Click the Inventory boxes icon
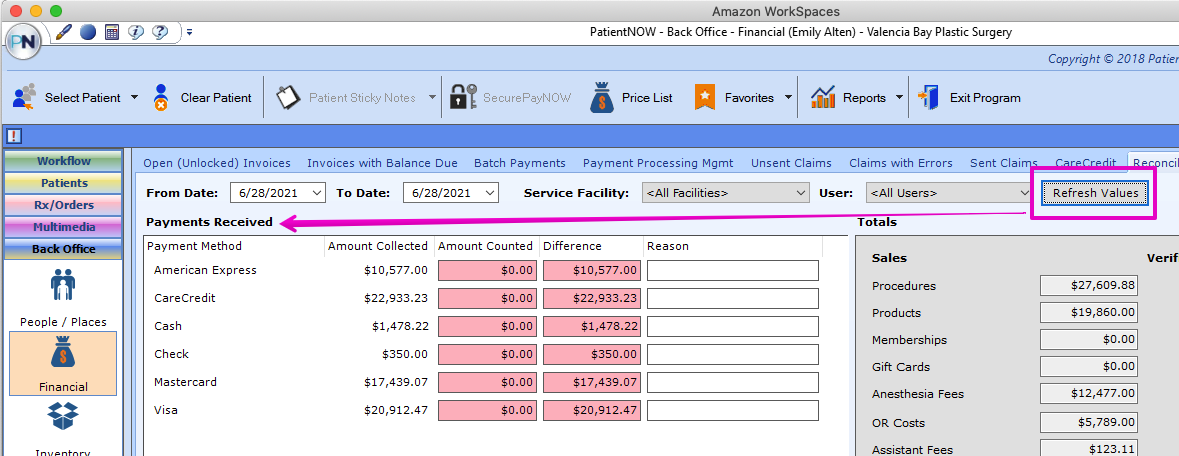 tap(63, 418)
